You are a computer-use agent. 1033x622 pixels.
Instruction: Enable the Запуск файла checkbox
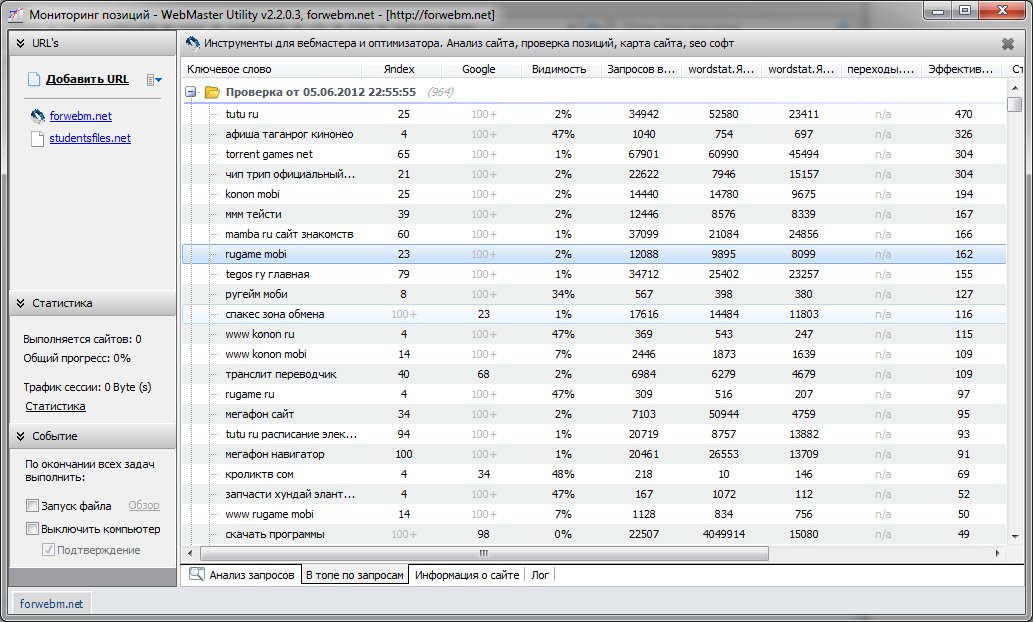pos(33,506)
